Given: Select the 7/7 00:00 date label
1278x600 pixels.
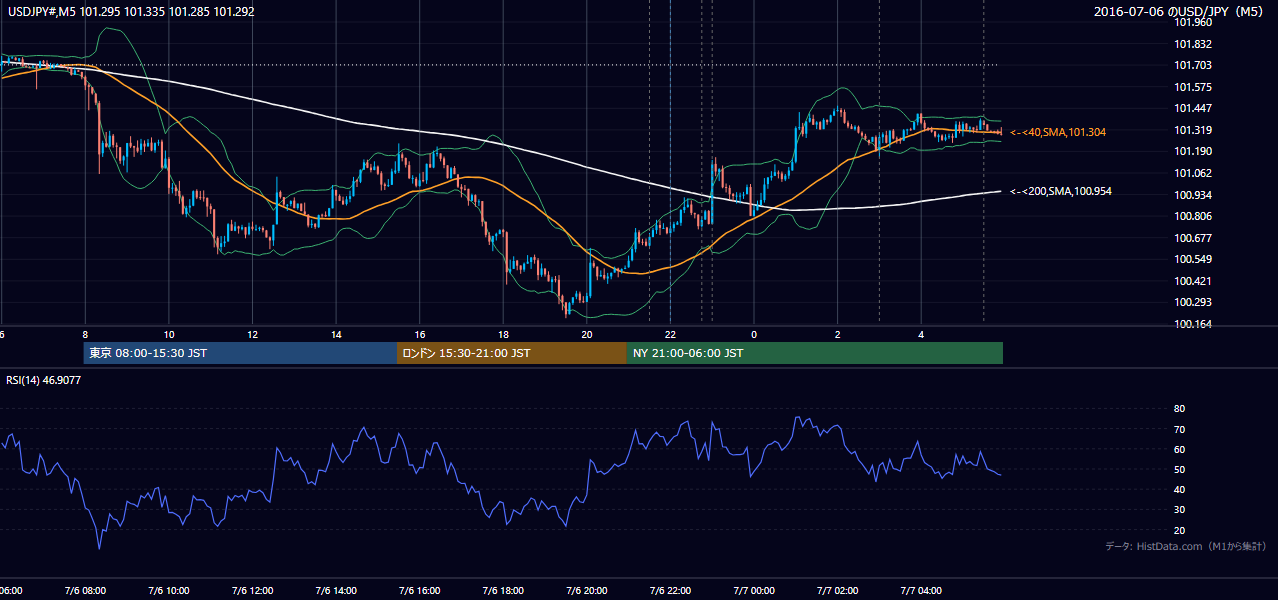Looking at the screenshot, I should (754, 591).
